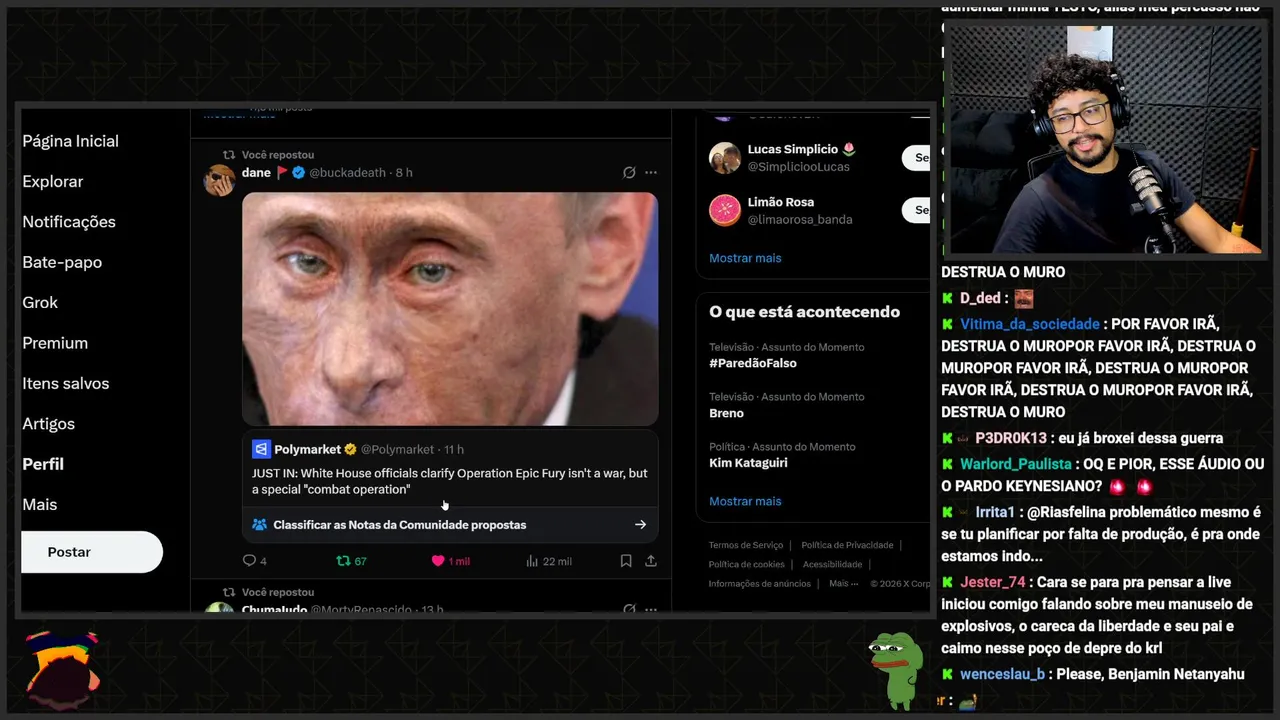Open the quoted Polymarket post text

(449, 481)
